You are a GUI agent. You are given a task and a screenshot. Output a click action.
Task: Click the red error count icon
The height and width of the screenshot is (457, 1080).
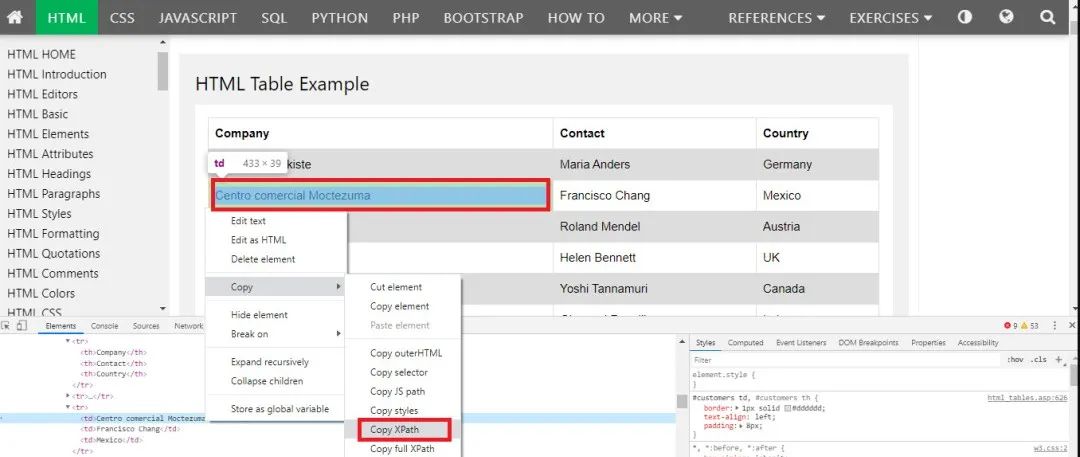pyautogui.click(x=1007, y=326)
